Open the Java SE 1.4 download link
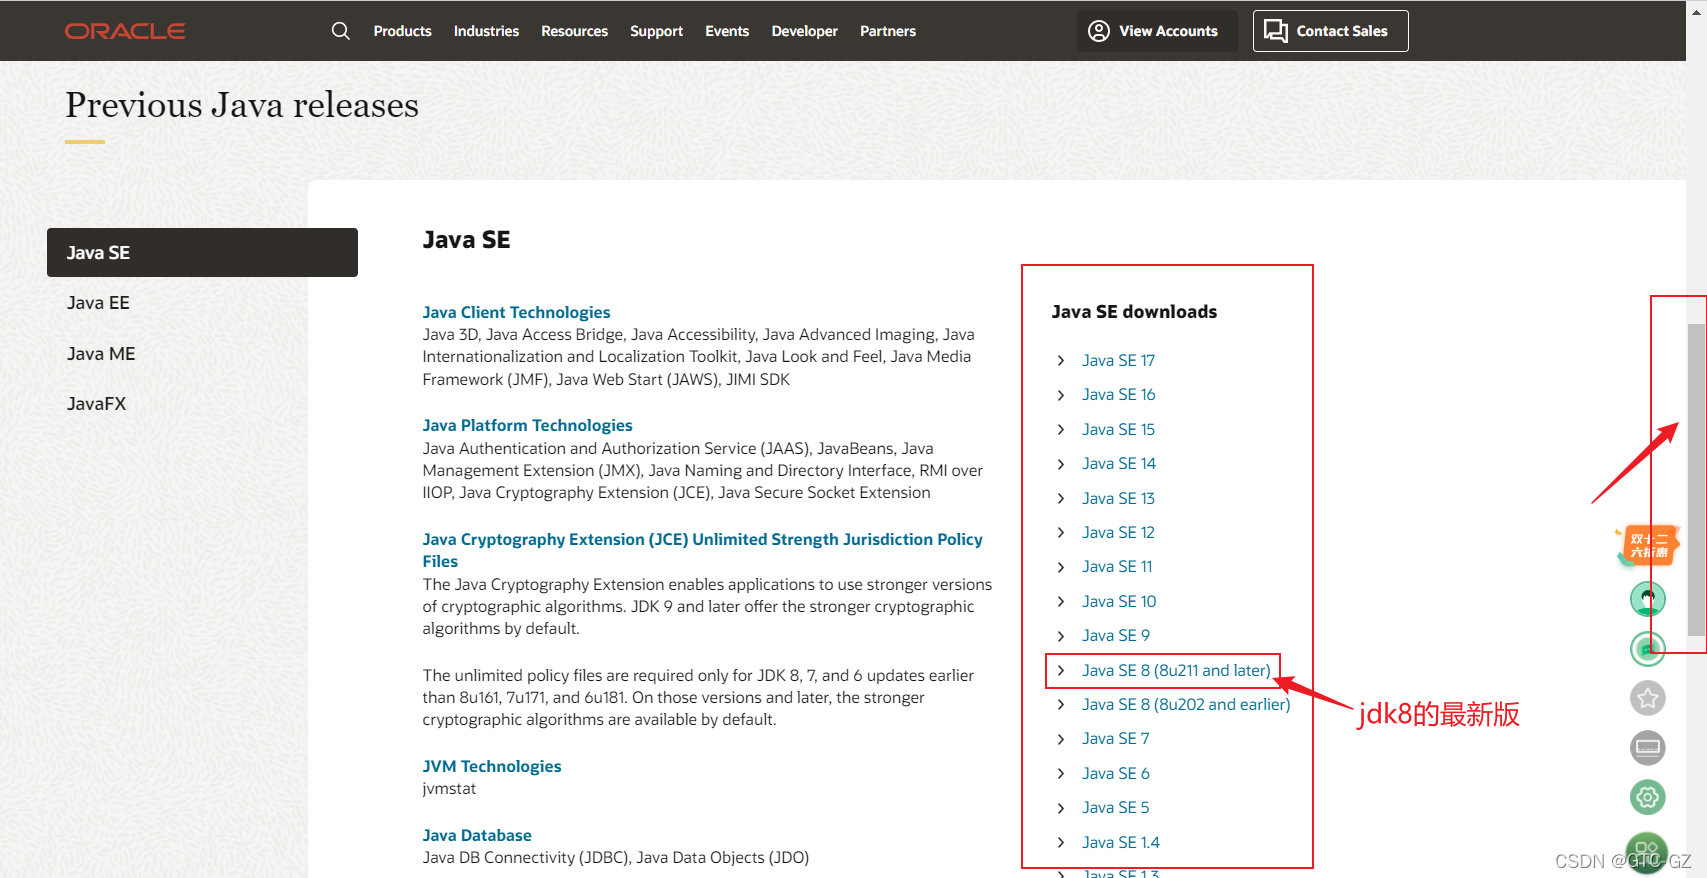This screenshot has height=878, width=1707. coord(1121,843)
